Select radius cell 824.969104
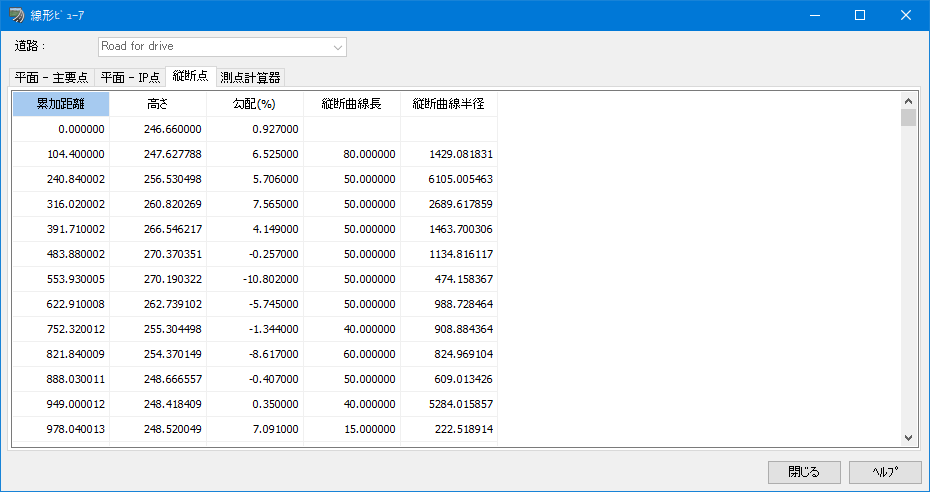Image resolution: width=930 pixels, height=492 pixels. pos(448,354)
